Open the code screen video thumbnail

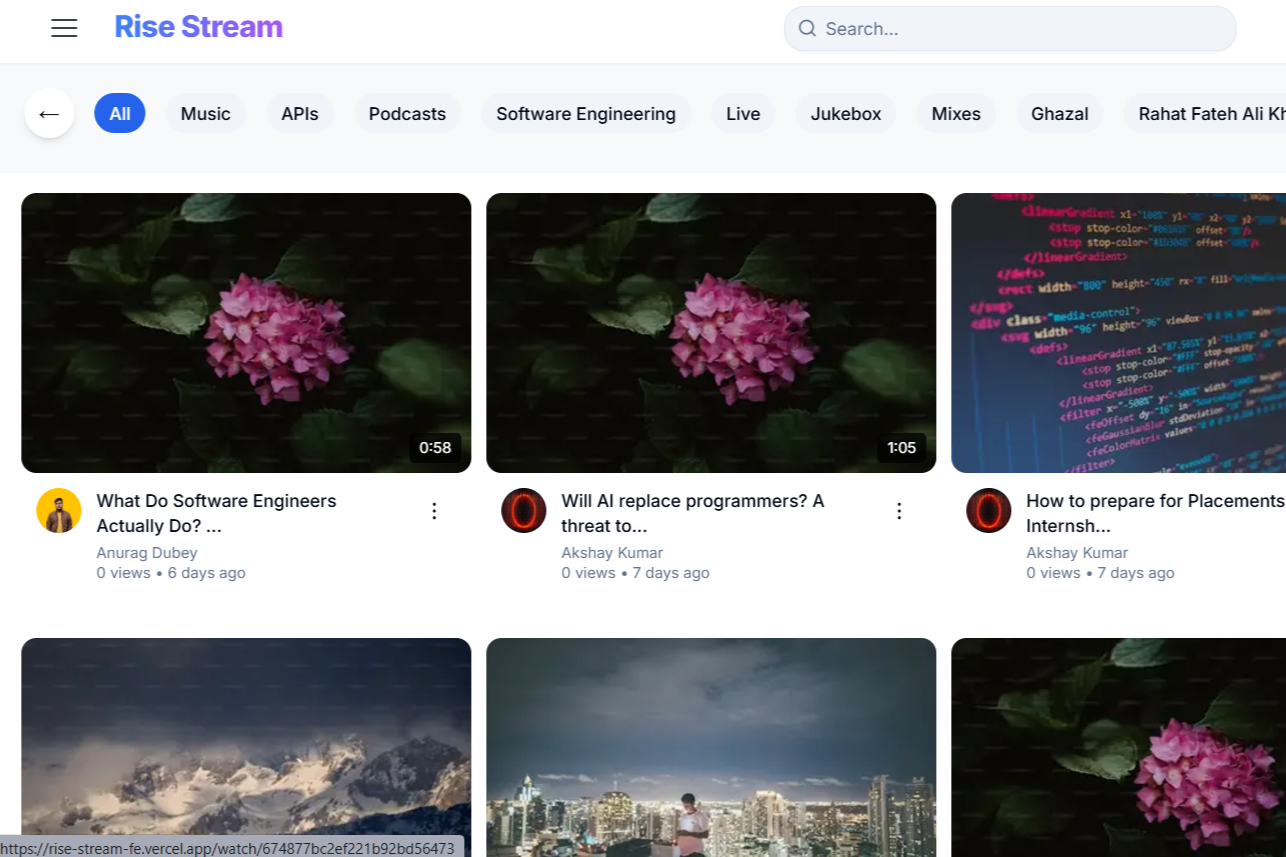pos(1118,333)
